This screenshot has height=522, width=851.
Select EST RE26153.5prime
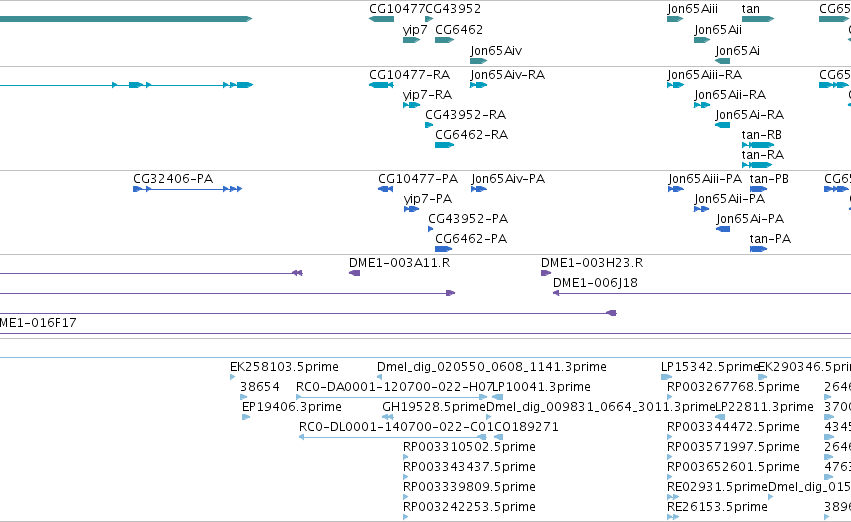(717, 507)
